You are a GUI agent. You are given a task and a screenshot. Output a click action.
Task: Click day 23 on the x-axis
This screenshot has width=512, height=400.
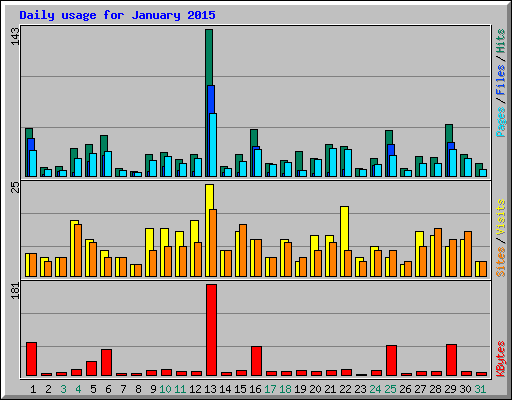(x=360, y=389)
